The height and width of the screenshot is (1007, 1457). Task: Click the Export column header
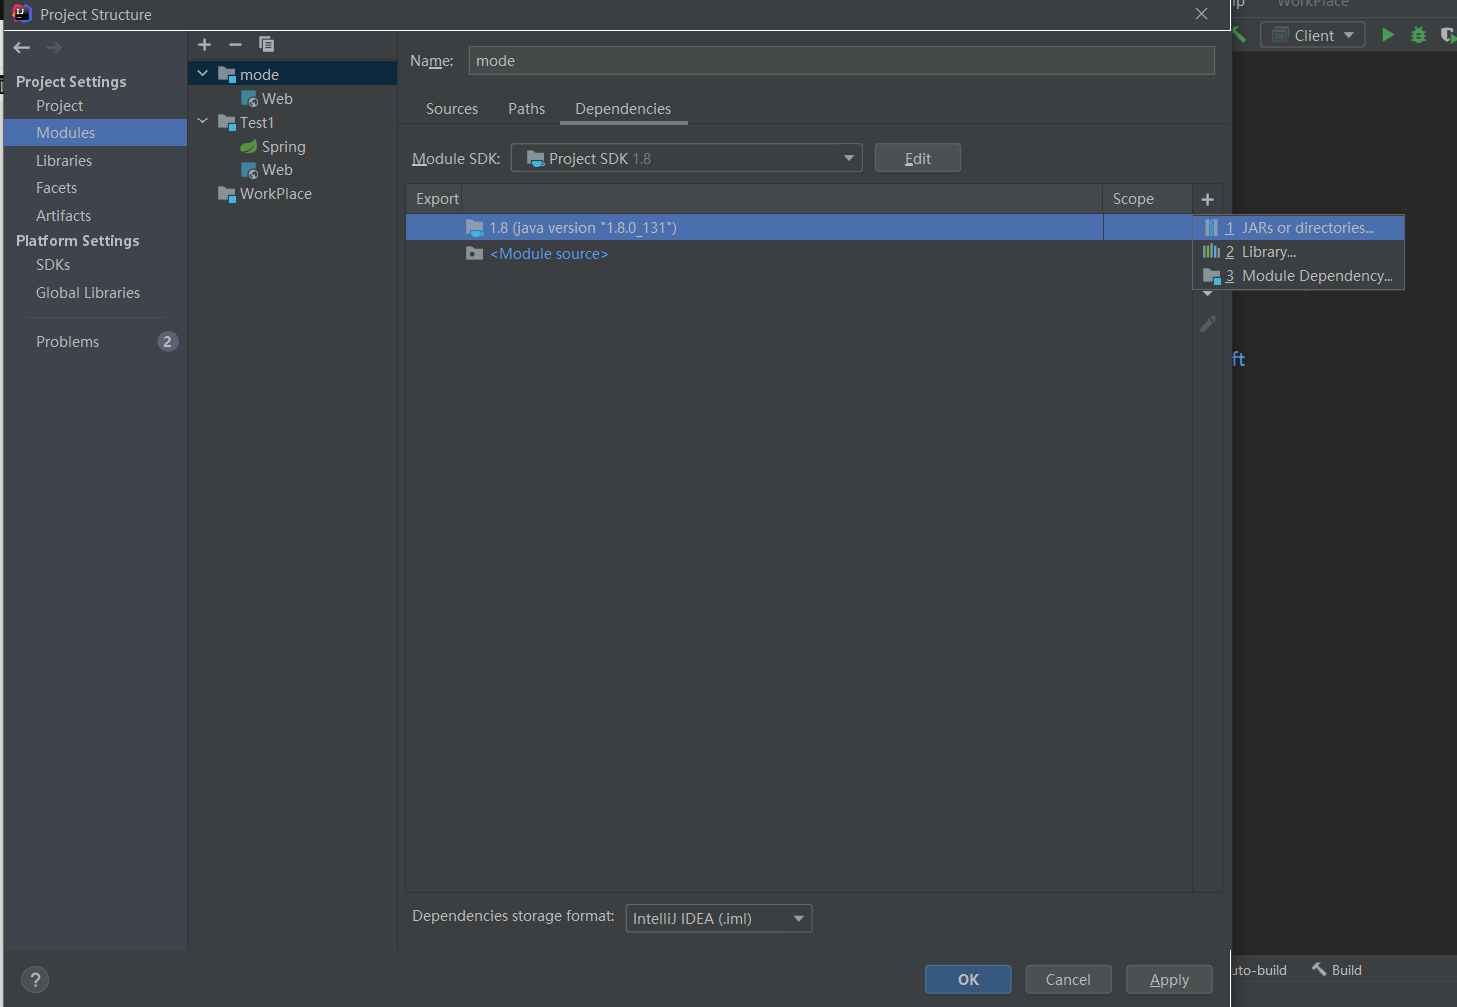[437, 198]
